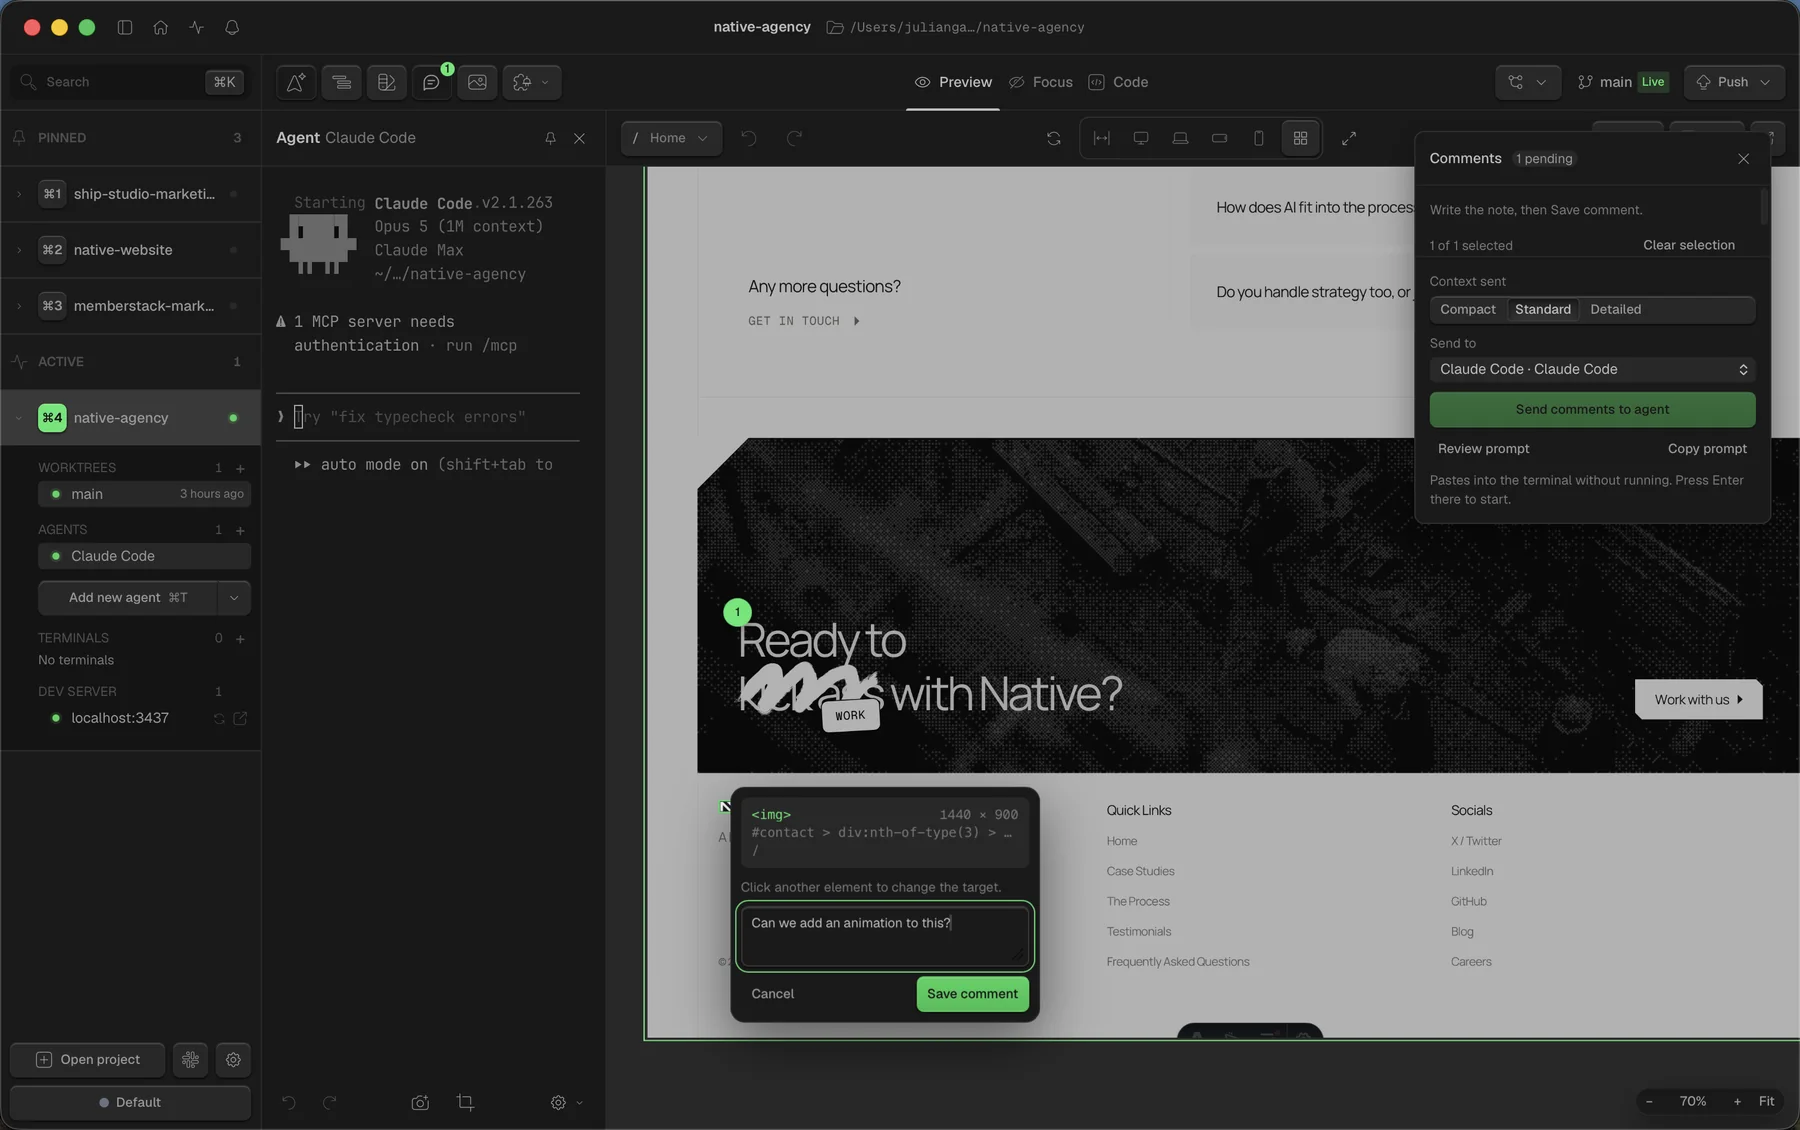Screen dimensions: 1800x1130
Task: Select Standard context option
Action: pyautogui.click(x=1542, y=309)
